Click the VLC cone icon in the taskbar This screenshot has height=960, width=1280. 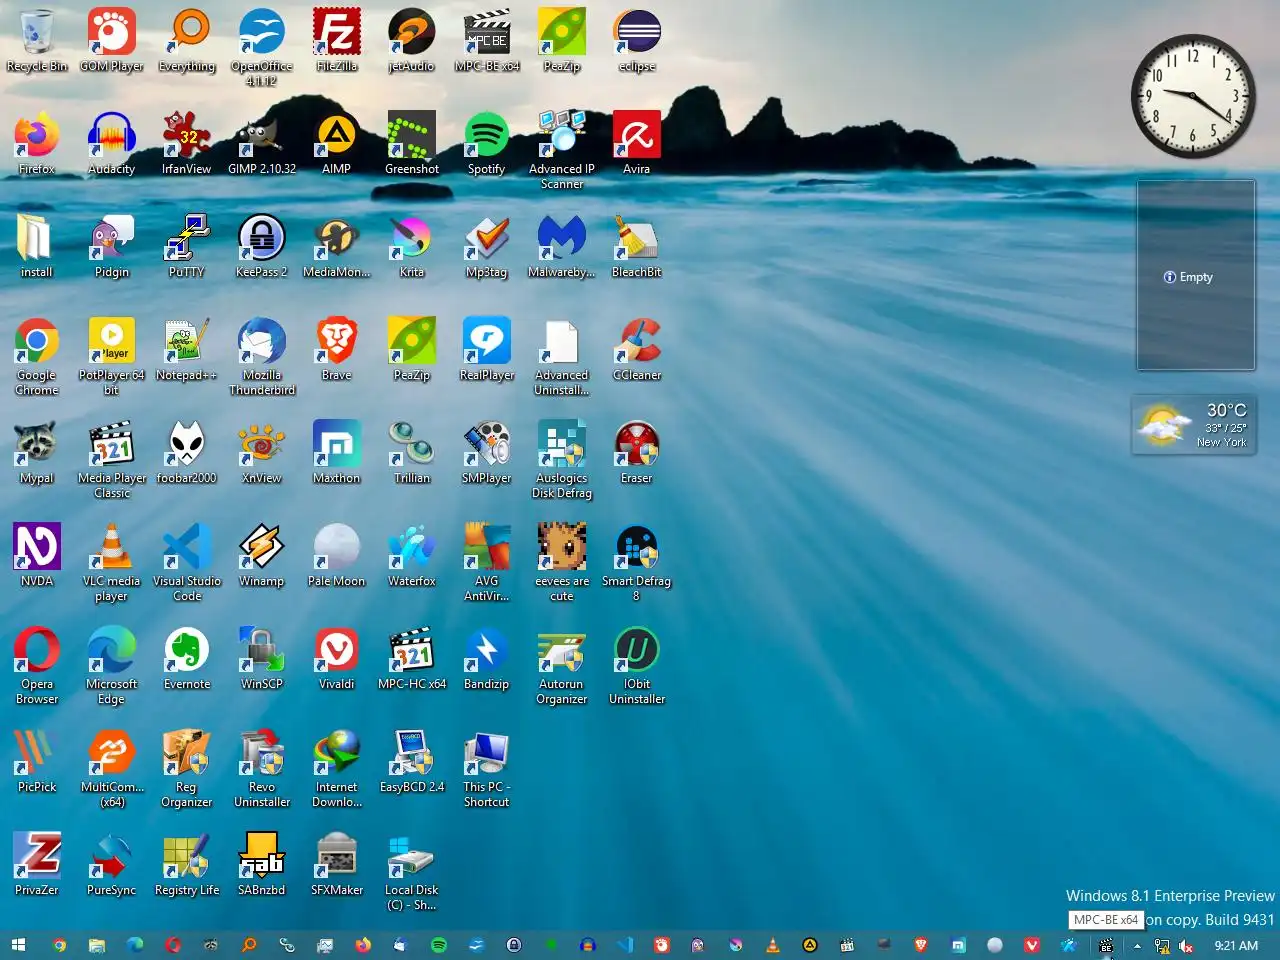[772, 945]
